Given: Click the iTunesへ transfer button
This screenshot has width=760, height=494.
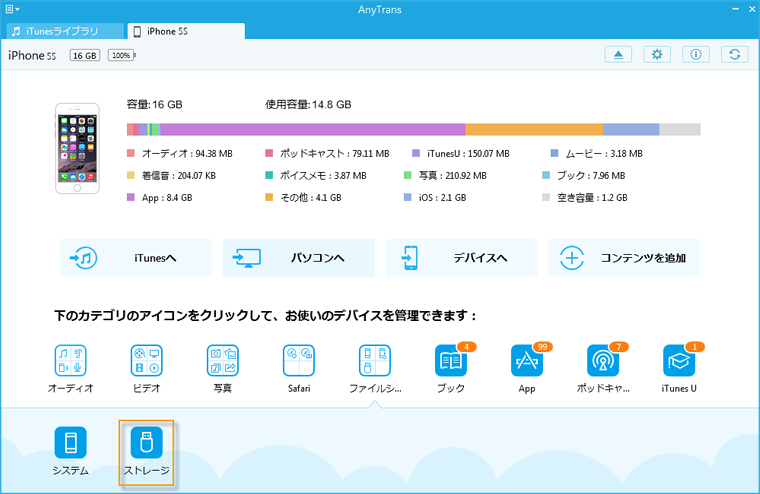Looking at the screenshot, I should [x=136, y=258].
